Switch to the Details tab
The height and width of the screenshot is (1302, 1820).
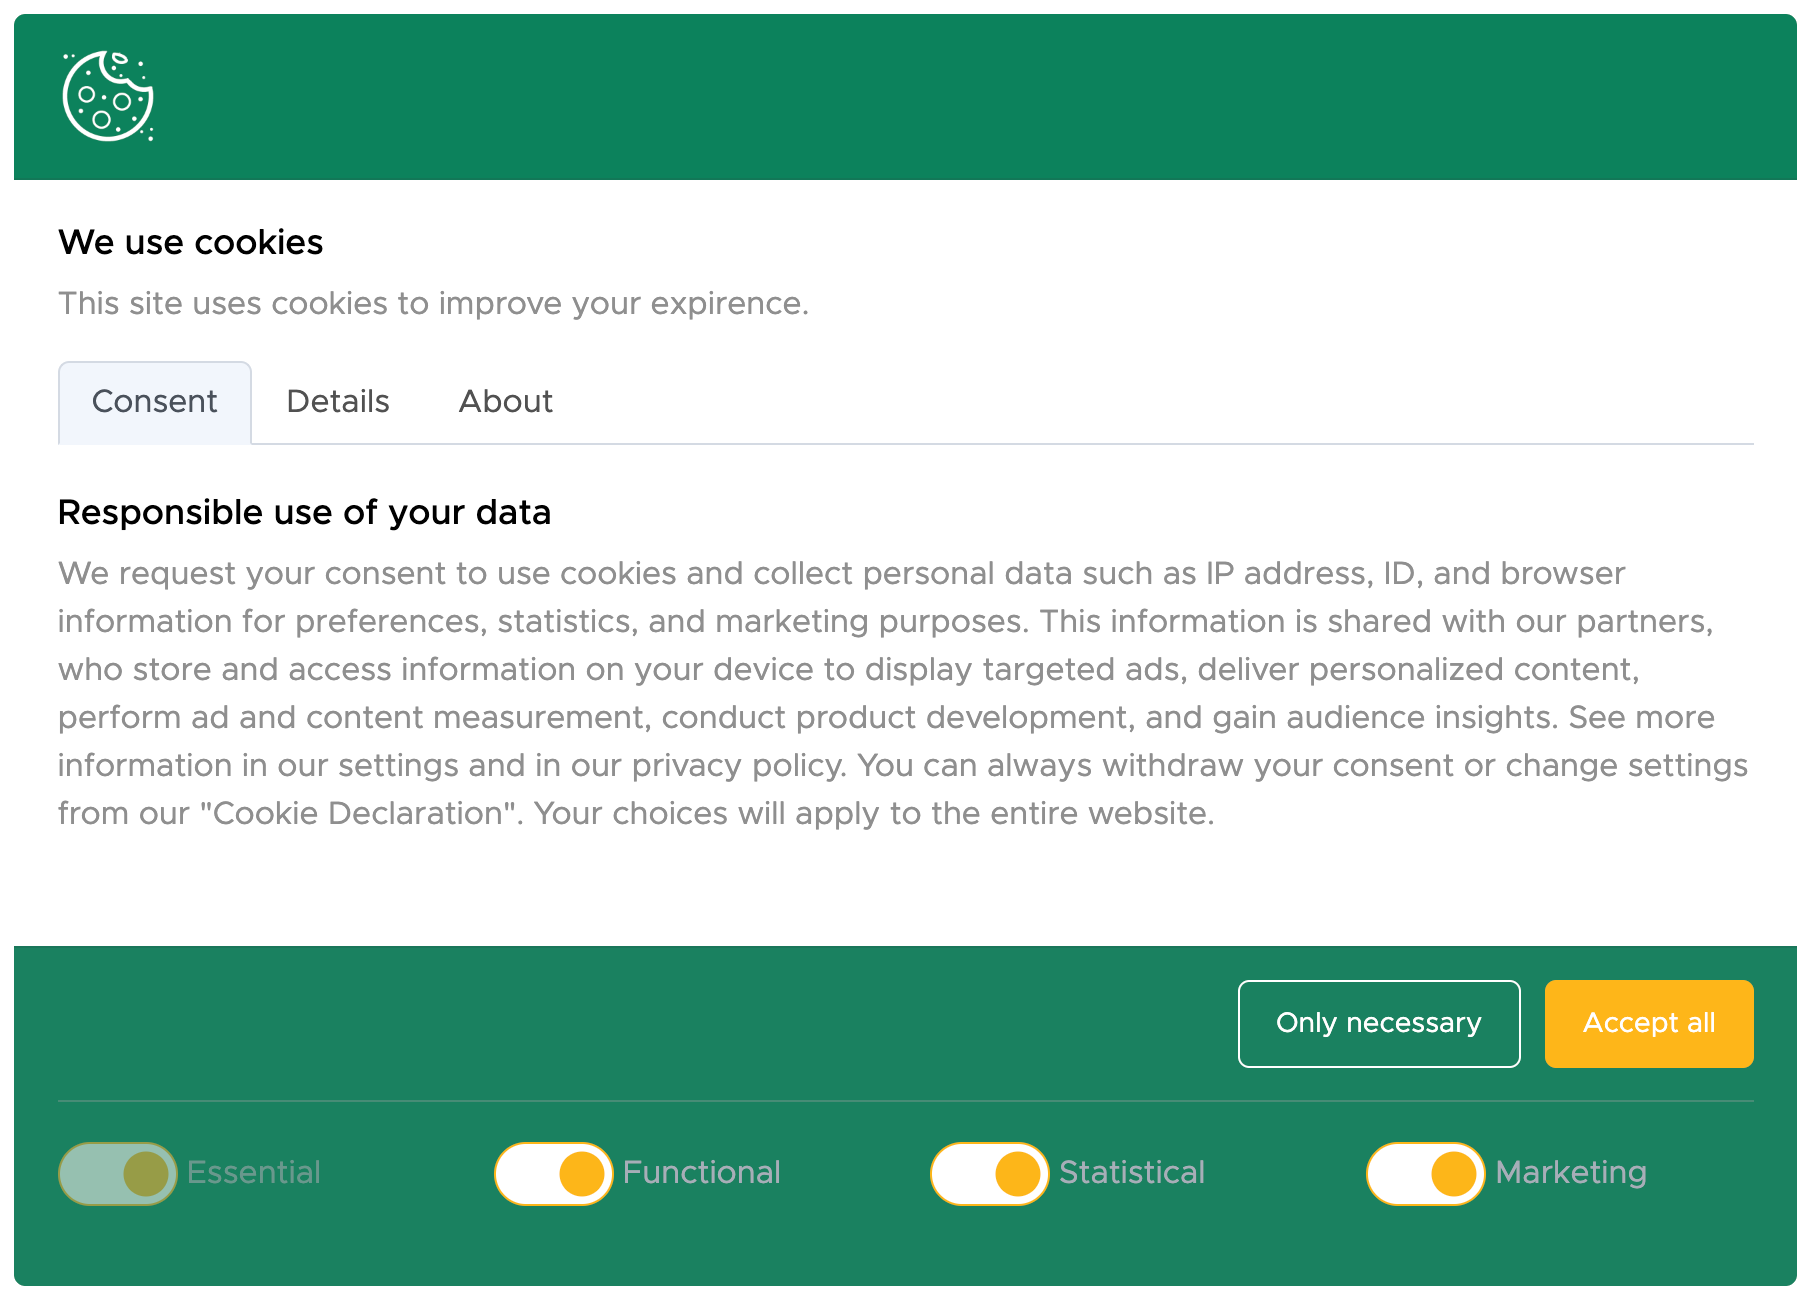point(338,402)
